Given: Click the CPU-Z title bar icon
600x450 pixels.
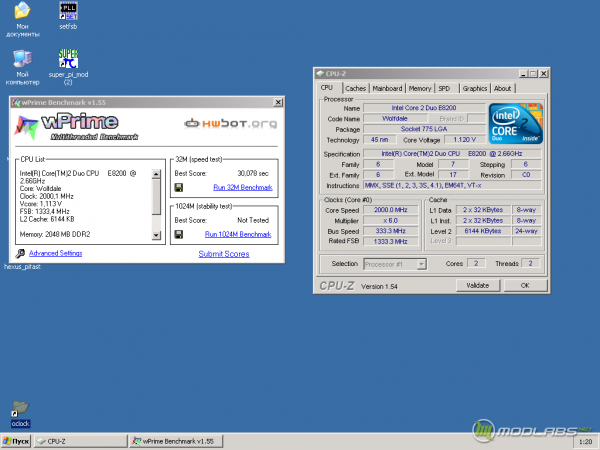Looking at the screenshot, I should [x=320, y=73].
